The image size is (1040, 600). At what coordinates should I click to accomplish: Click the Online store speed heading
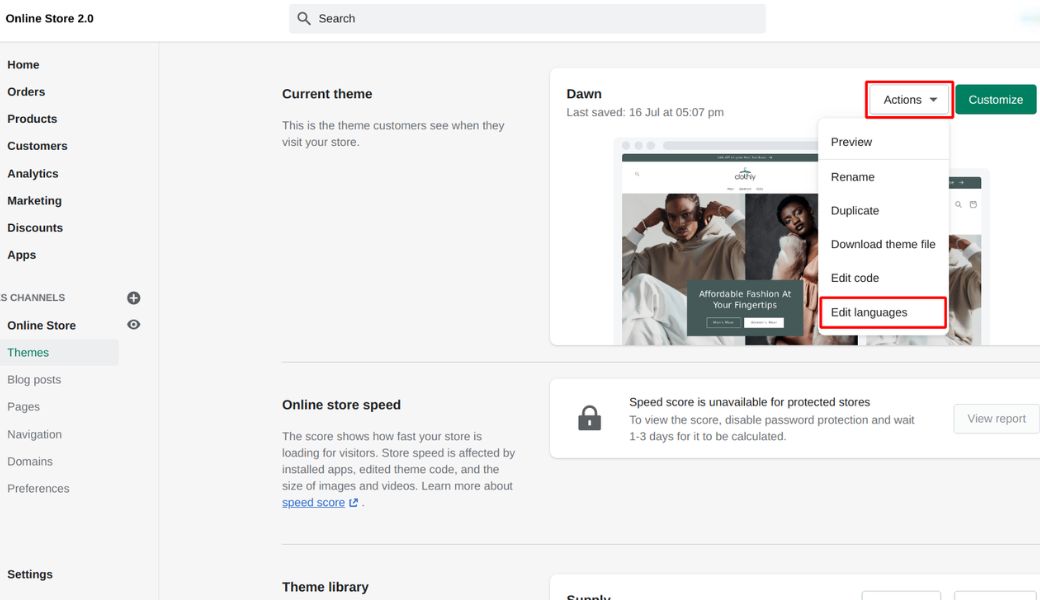click(341, 405)
